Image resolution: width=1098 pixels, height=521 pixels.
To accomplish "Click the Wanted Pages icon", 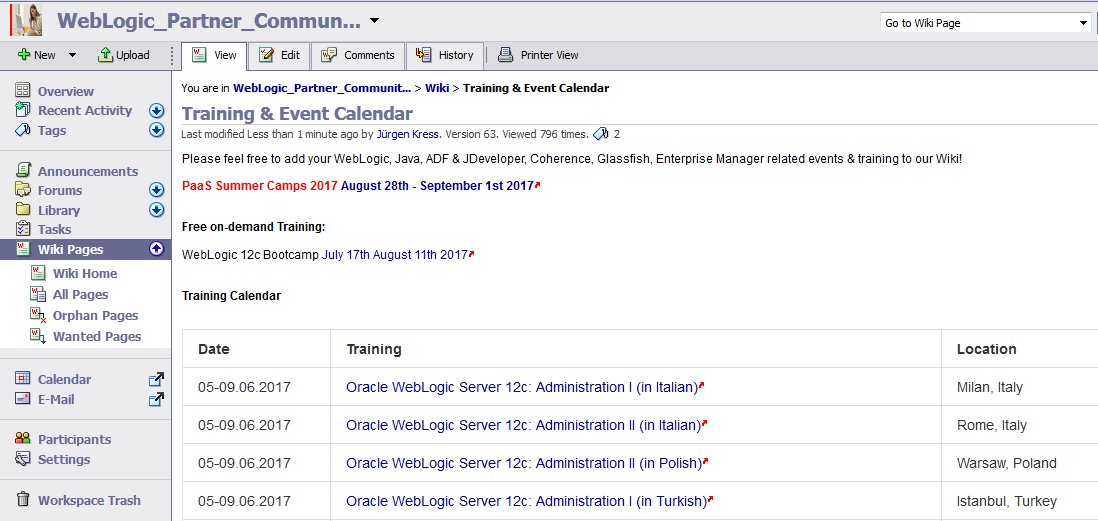I will coord(38,336).
